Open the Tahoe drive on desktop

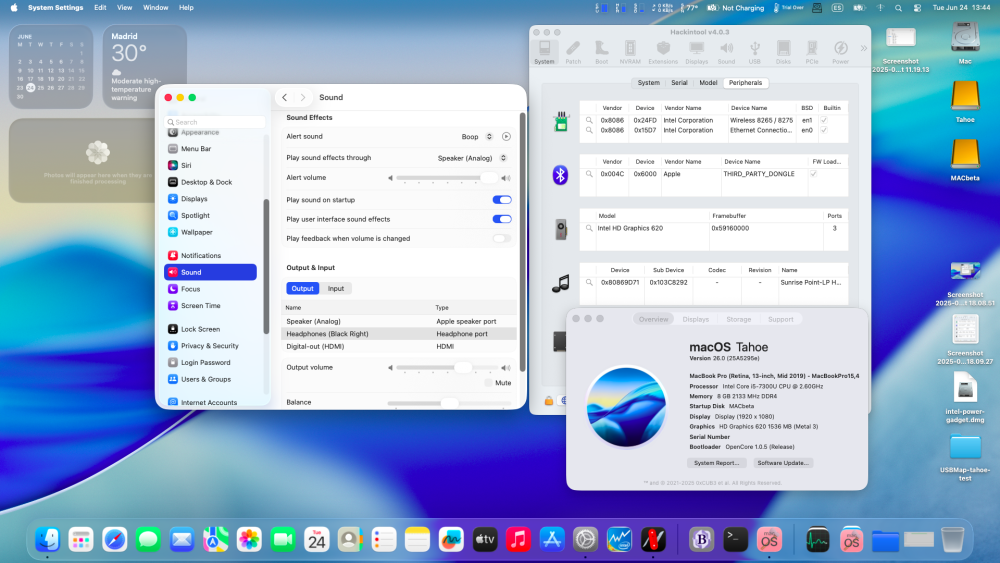click(965, 102)
